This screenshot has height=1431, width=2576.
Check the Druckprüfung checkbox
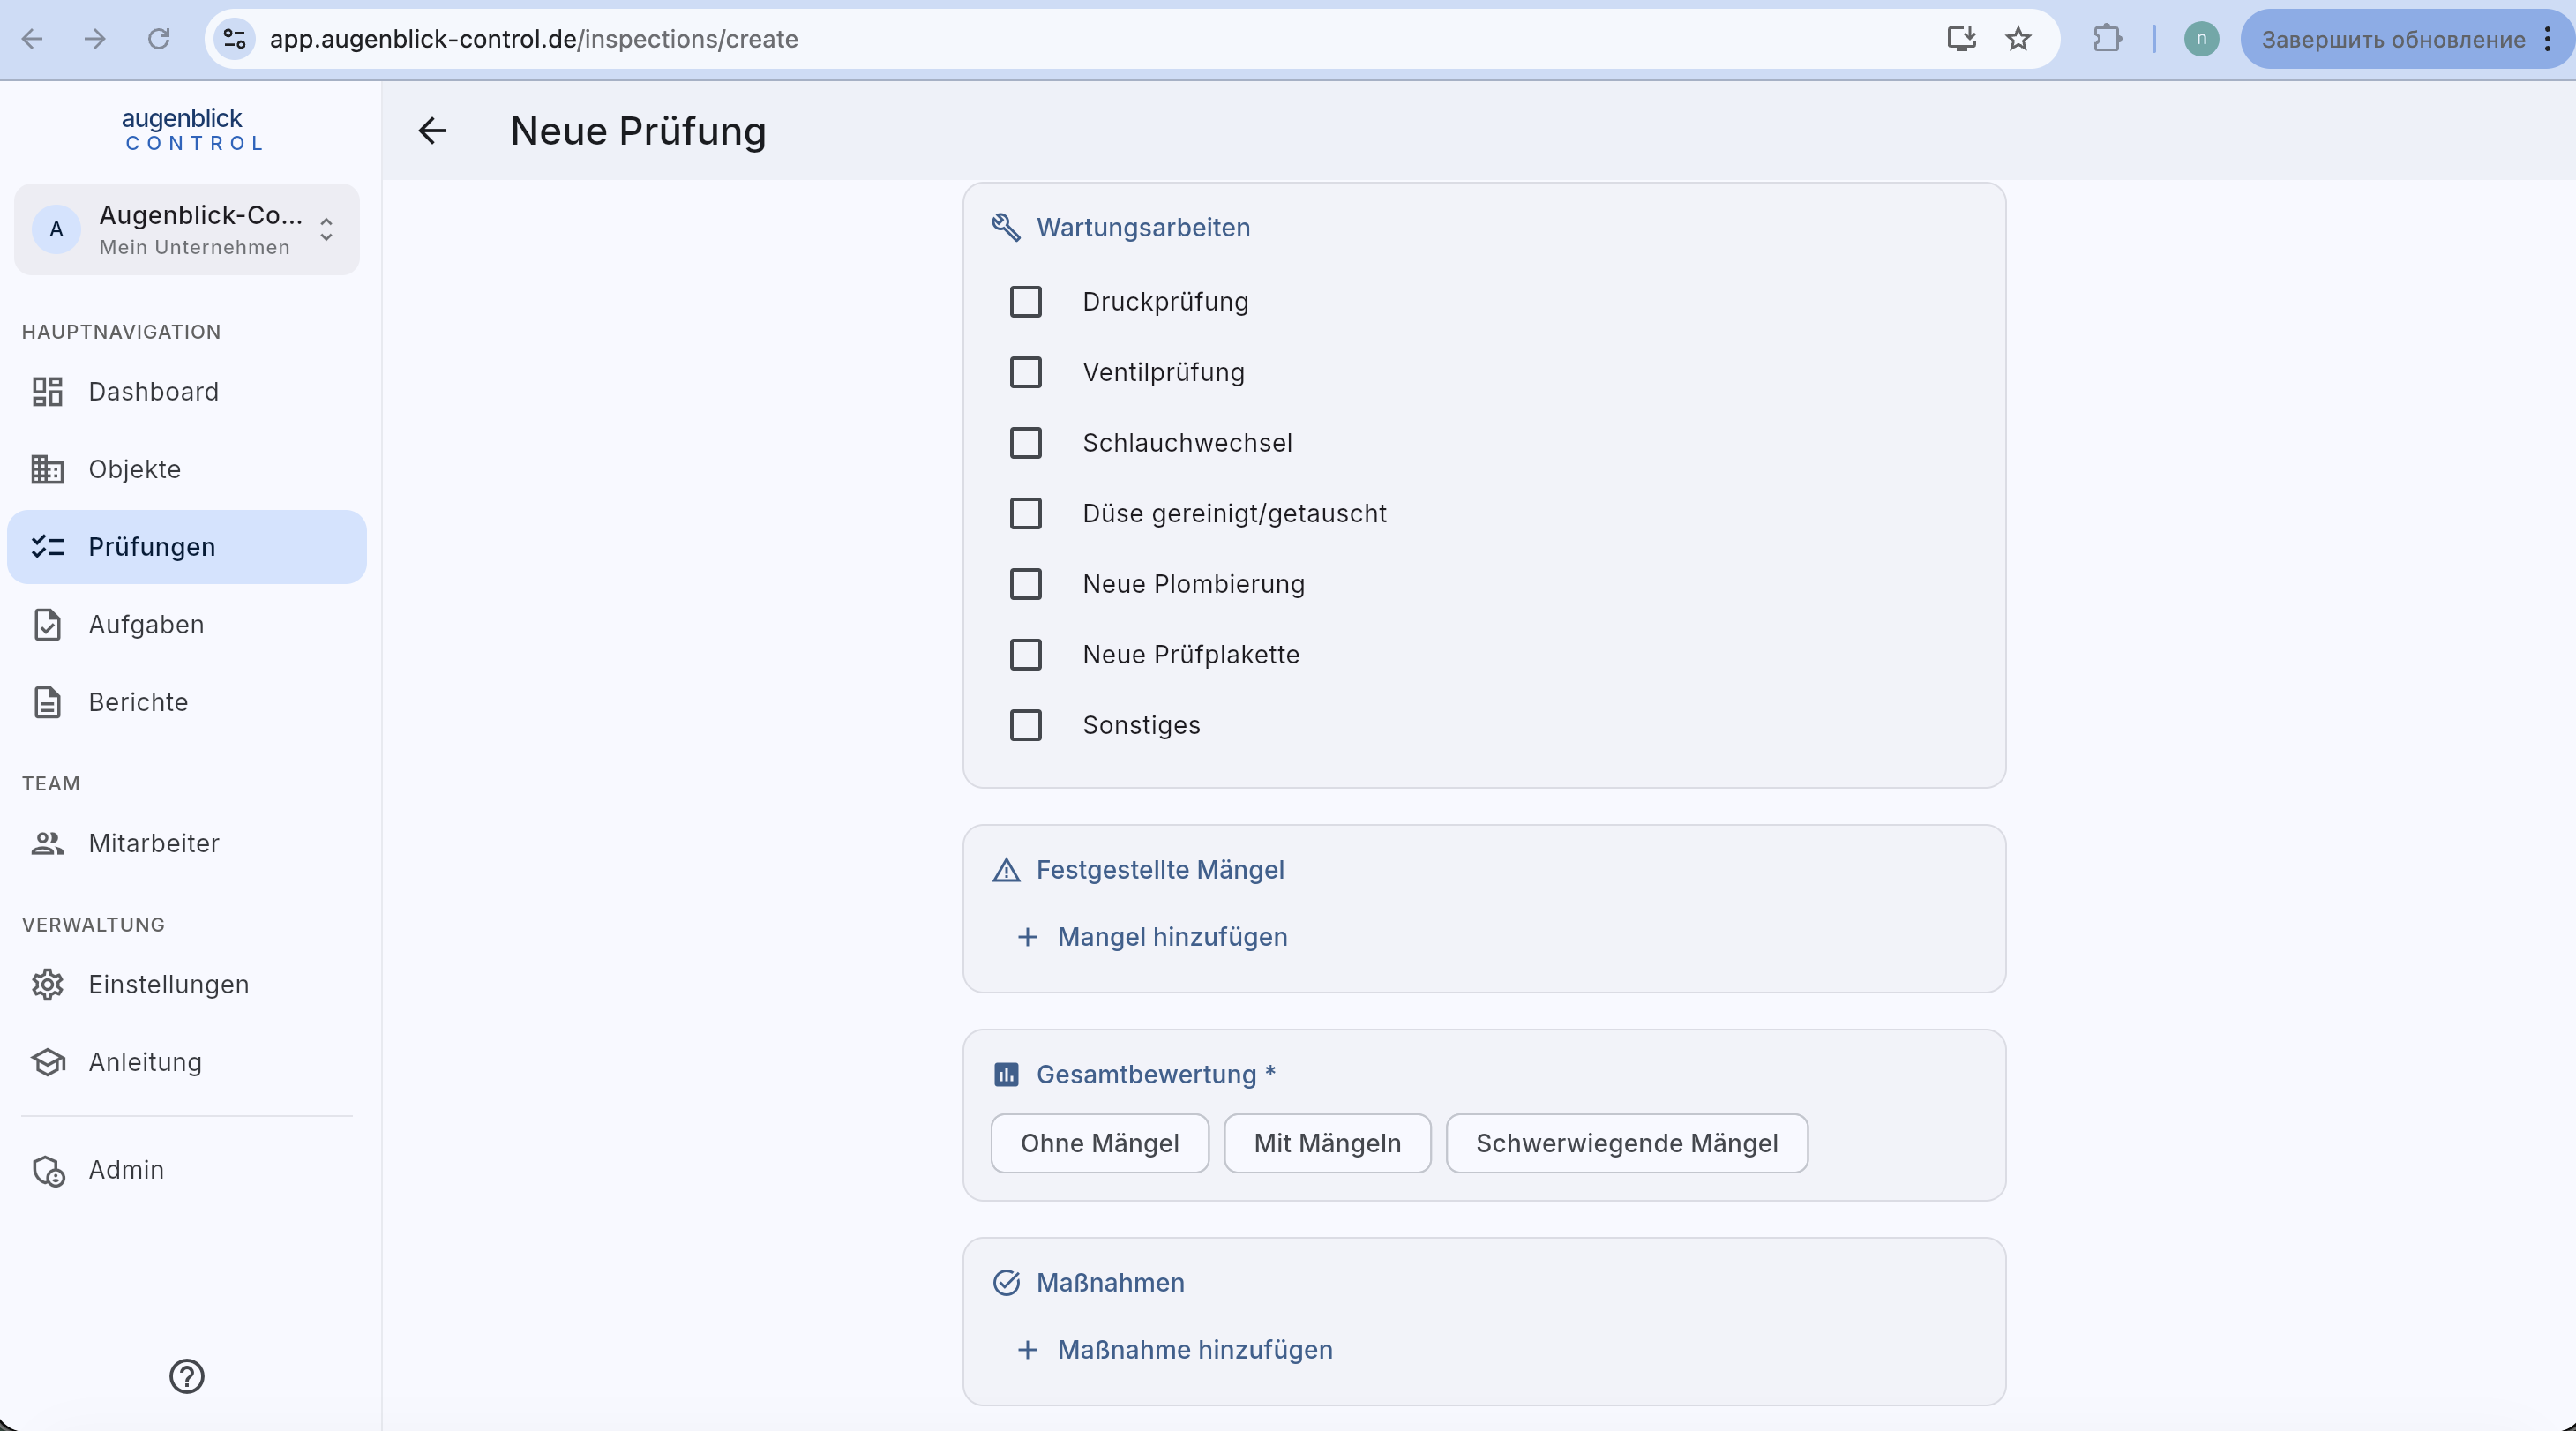click(x=1025, y=302)
